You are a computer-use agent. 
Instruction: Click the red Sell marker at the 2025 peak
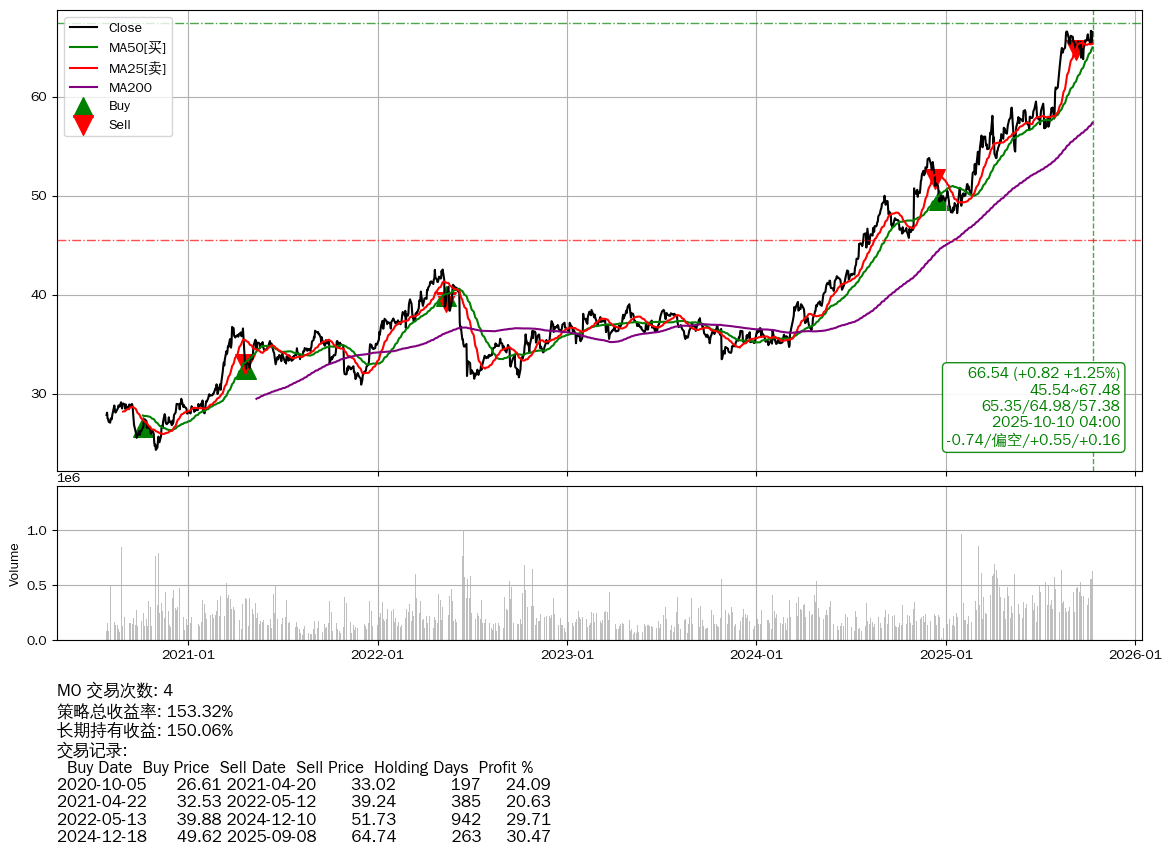point(1076,49)
